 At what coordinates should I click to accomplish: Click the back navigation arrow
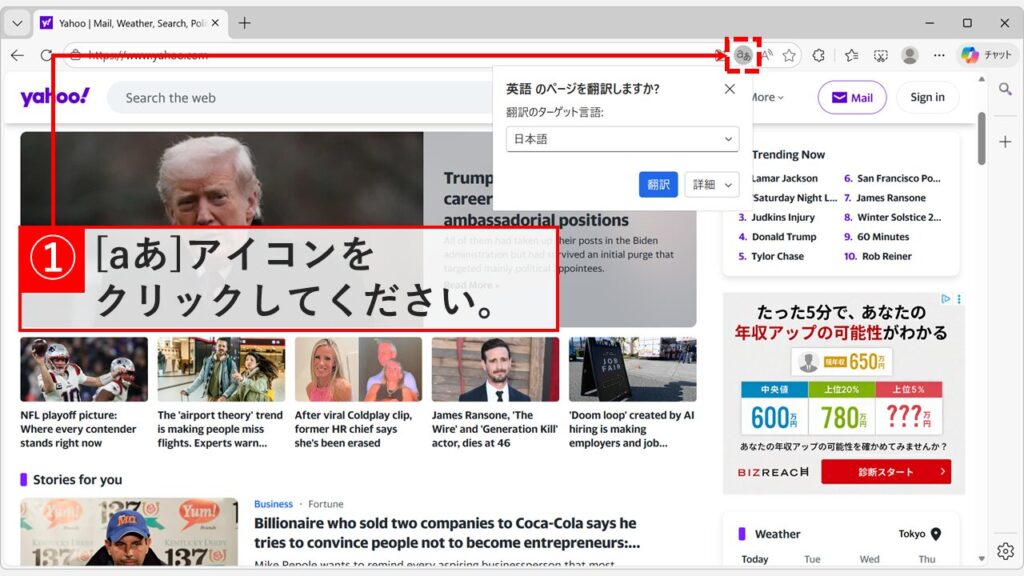[17, 55]
